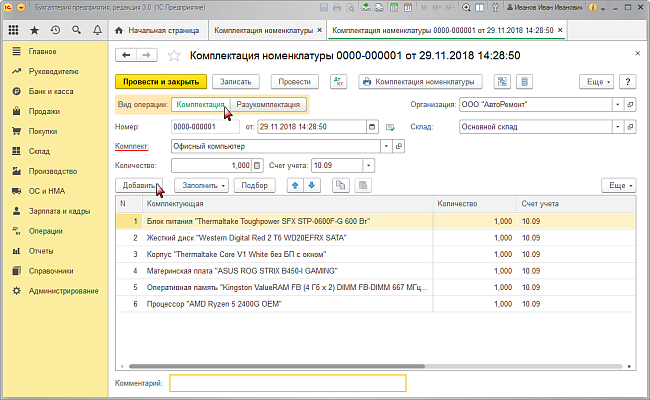Select the Комплектация operation type
650x400 pixels.
point(199,105)
